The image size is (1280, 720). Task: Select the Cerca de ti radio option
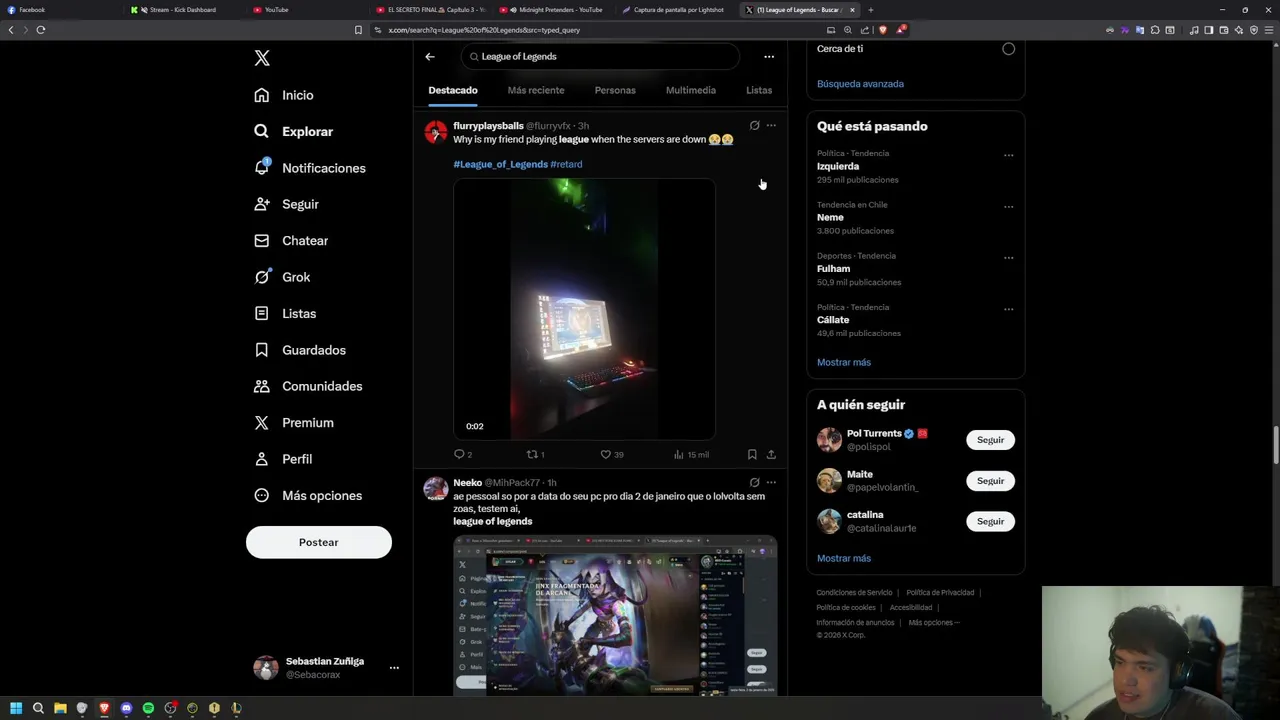pyautogui.click(x=1008, y=49)
